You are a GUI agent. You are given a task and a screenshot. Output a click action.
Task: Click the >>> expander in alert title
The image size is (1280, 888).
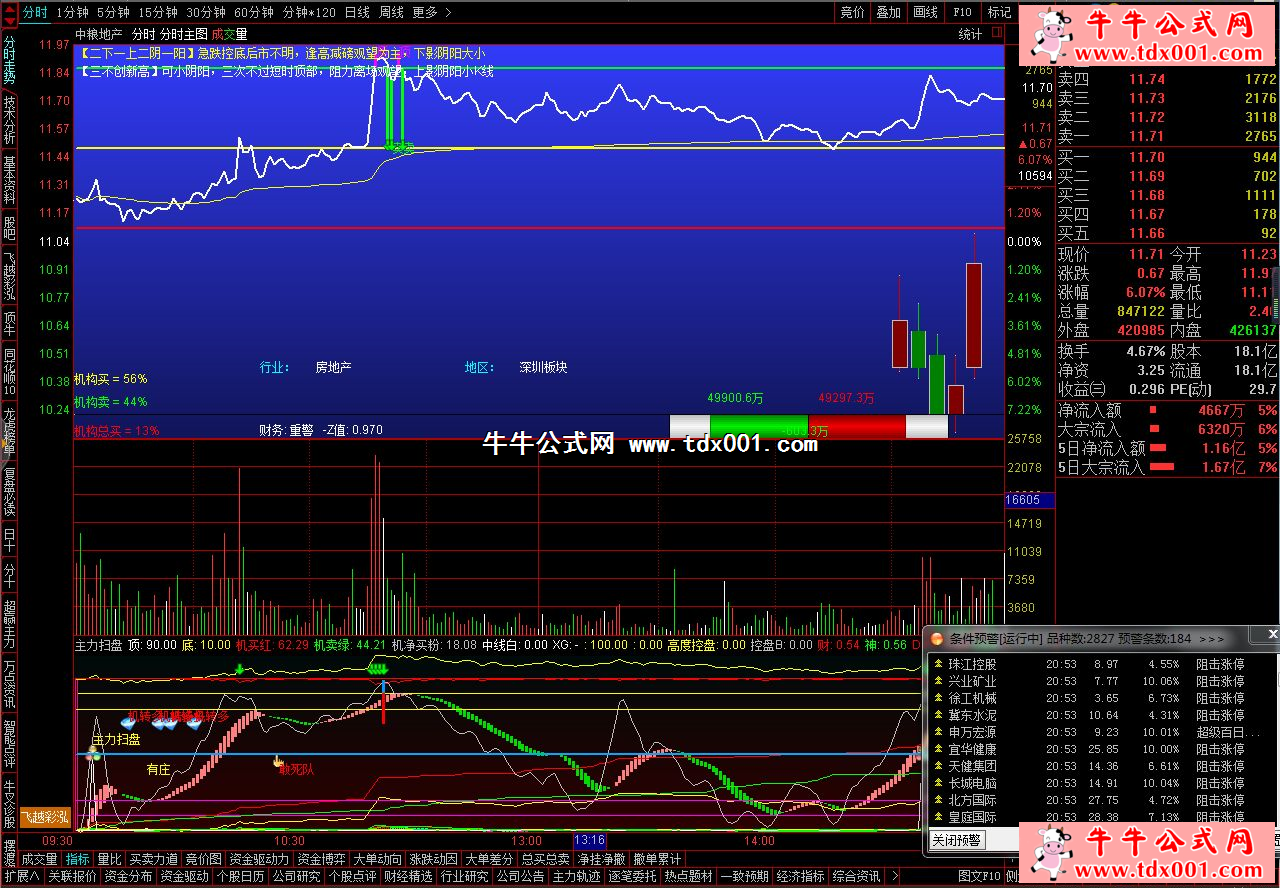pos(1211,638)
